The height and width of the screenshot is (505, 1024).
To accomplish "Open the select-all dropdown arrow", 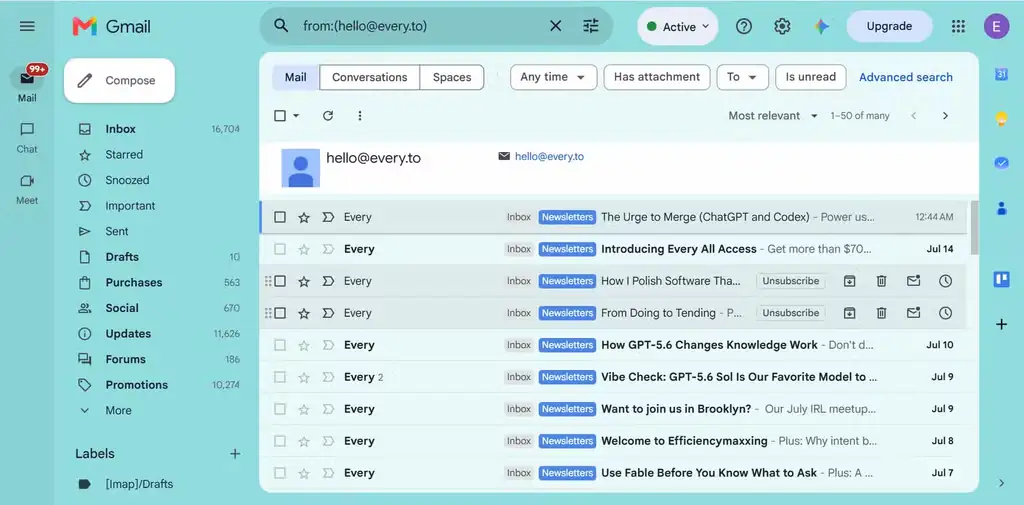I will (x=296, y=116).
